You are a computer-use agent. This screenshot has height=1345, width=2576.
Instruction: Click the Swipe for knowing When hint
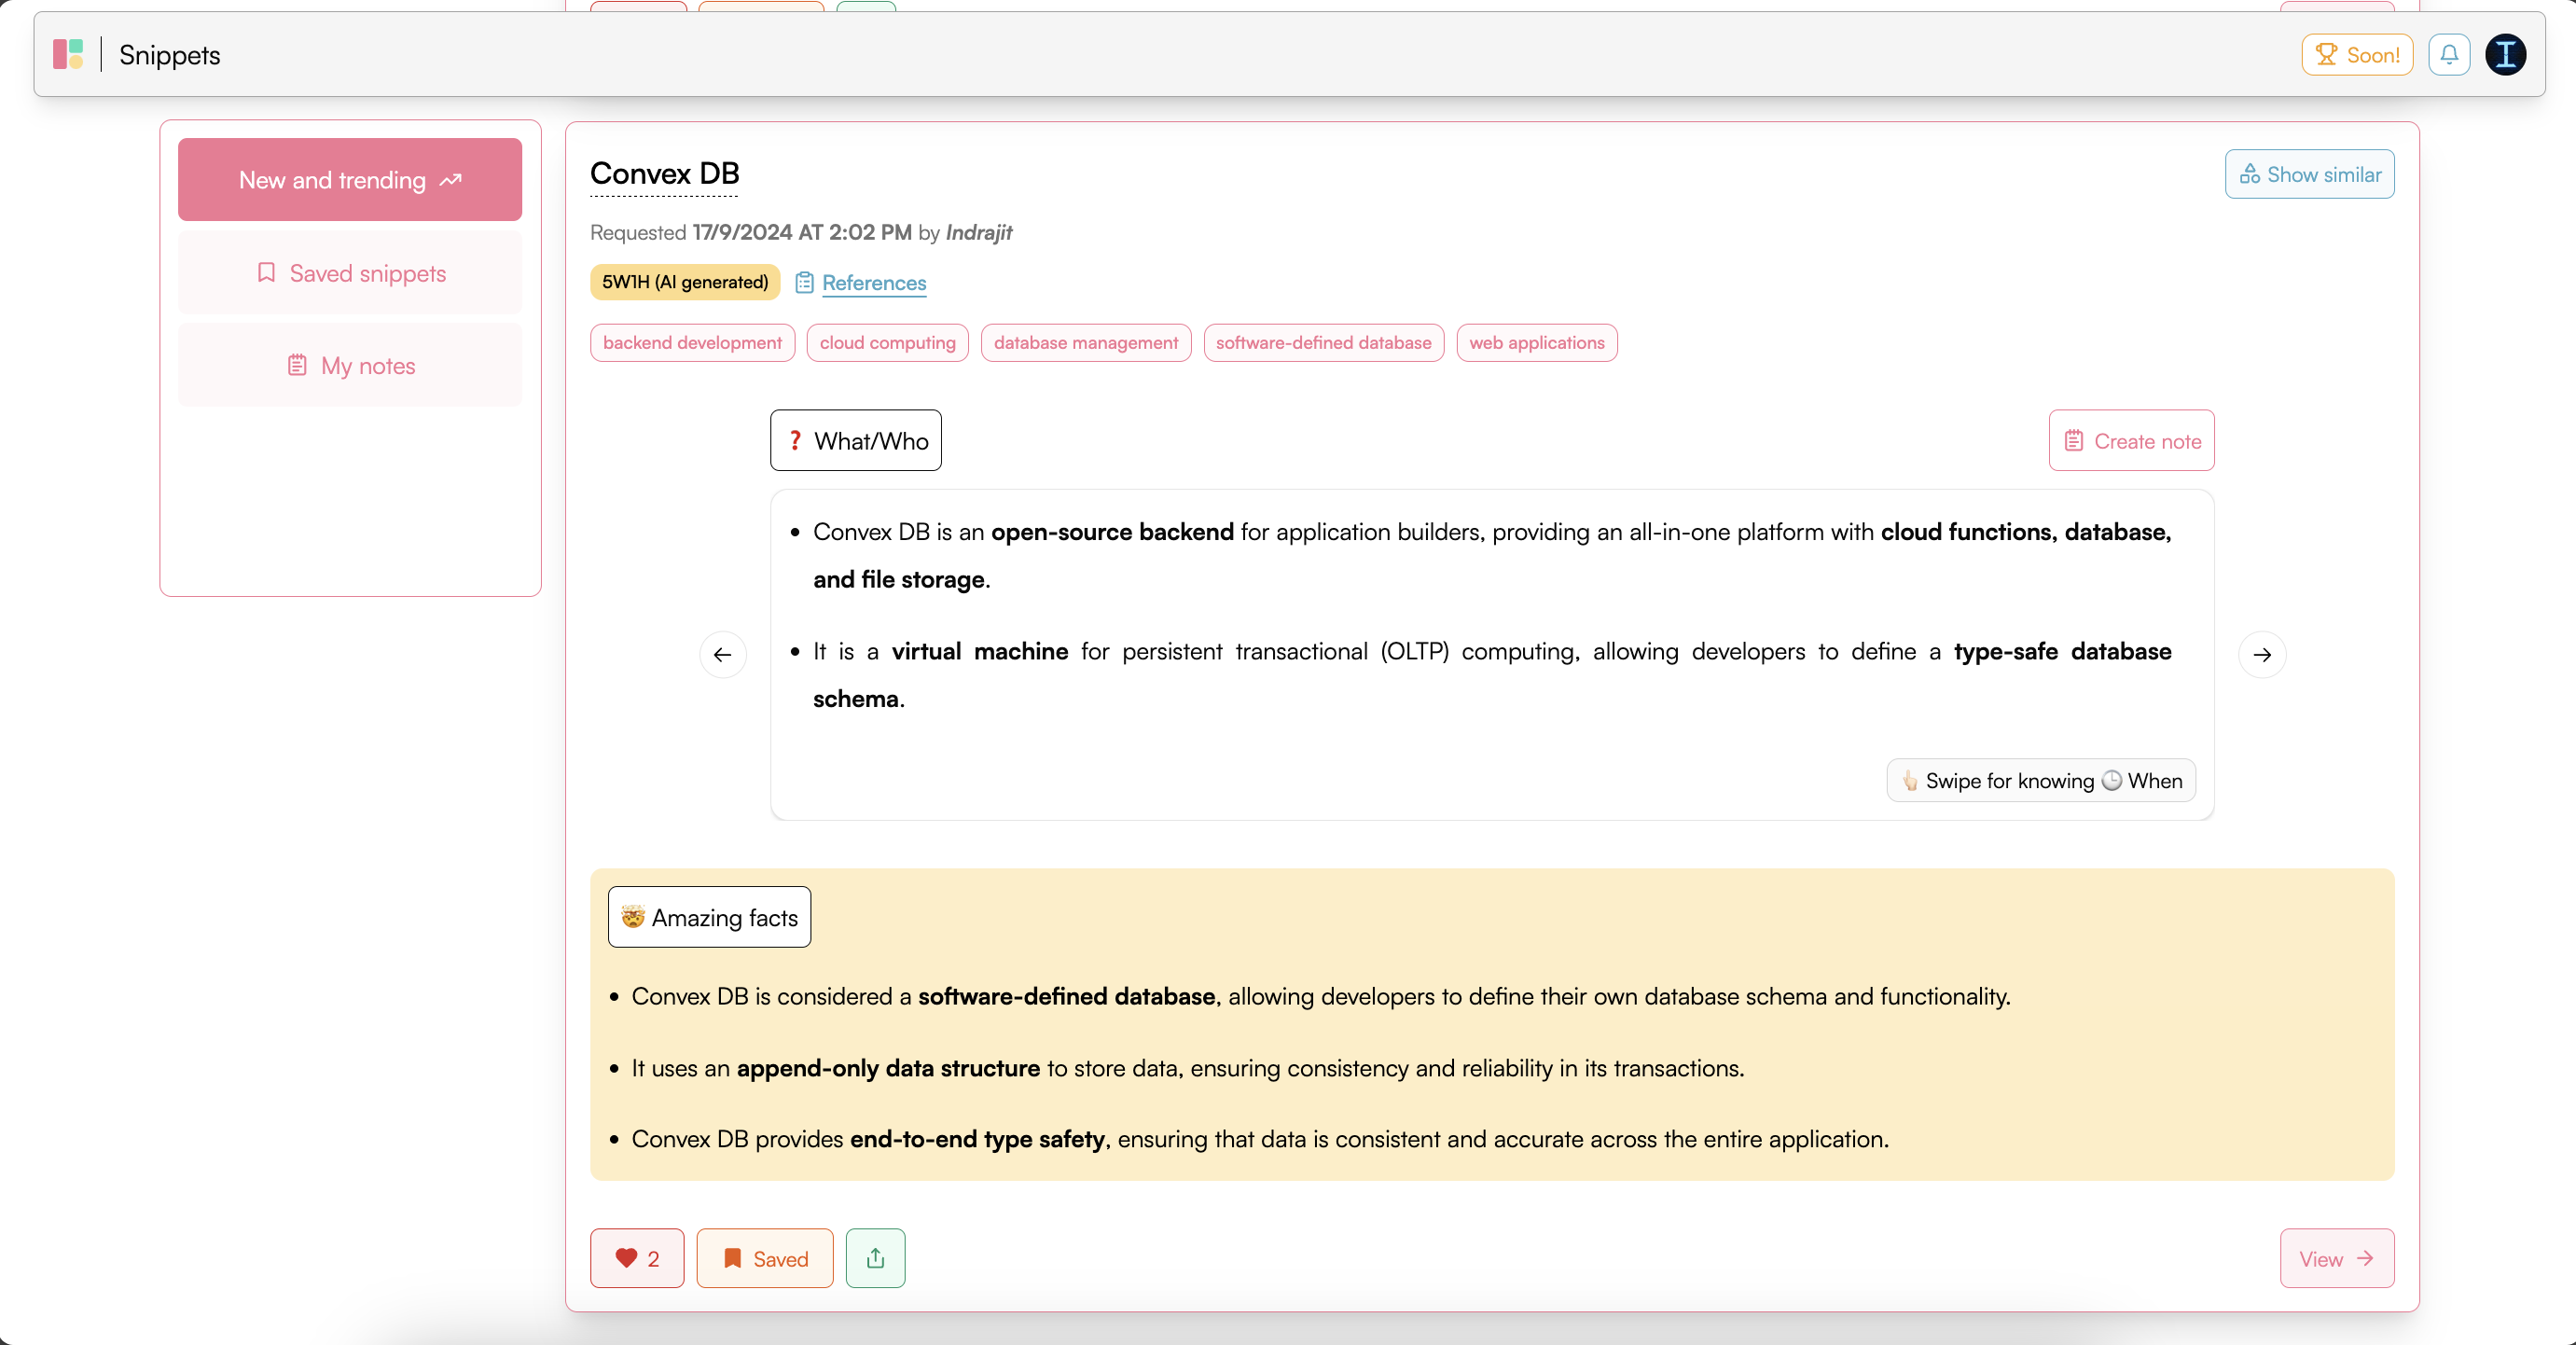(x=2040, y=781)
